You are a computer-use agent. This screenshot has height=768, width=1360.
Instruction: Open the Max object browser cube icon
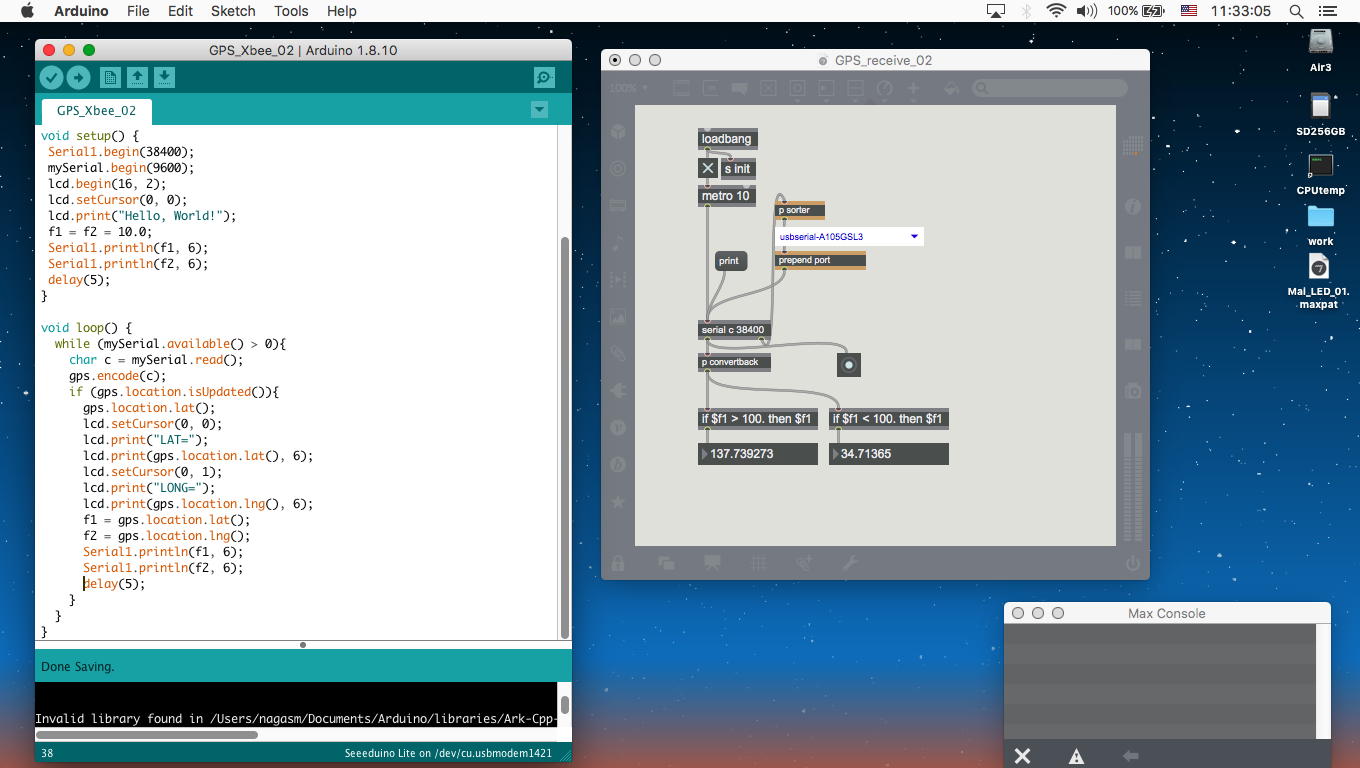click(x=618, y=131)
